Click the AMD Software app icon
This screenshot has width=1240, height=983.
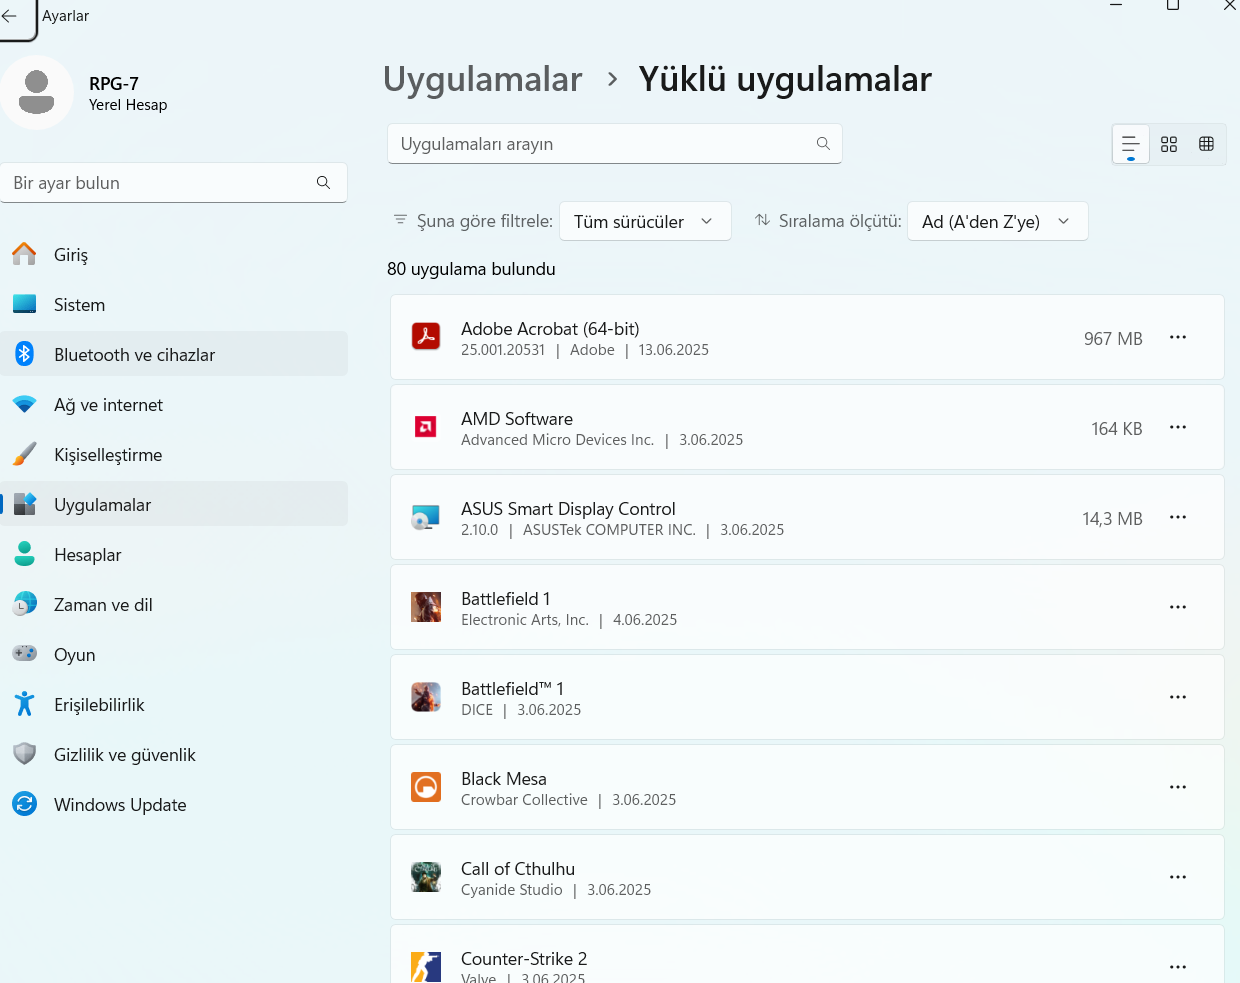tap(426, 427)
